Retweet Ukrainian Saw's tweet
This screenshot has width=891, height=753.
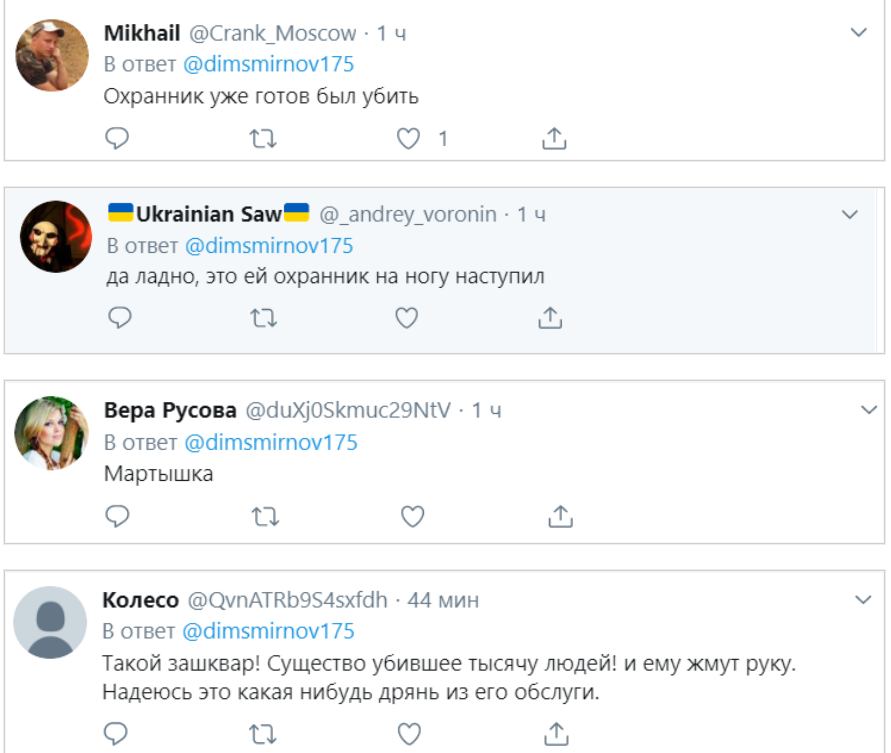(264, 318)
